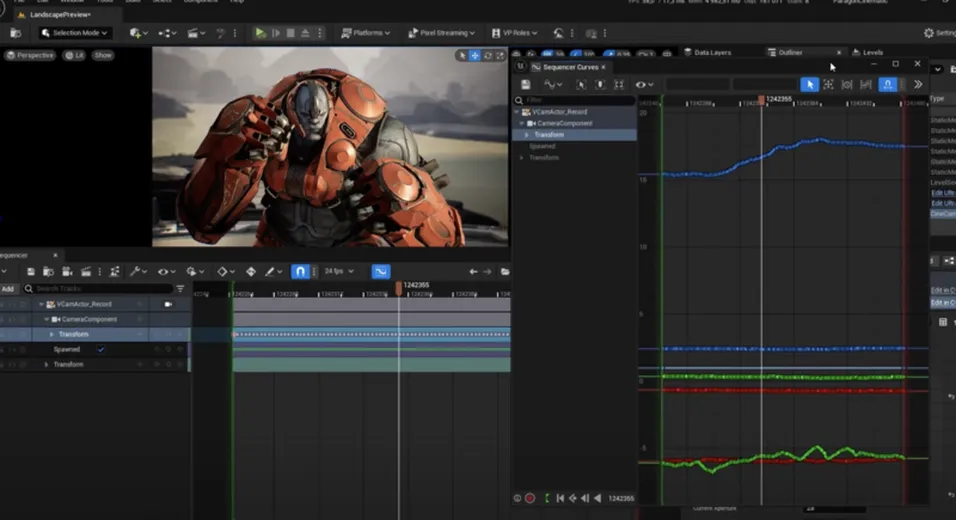Image resolution: width=956 pixels, height=520 pixels.
Task: Click the render movie clapperboard icon in Sequencer
Action: pyautogui.click(x=86, y=272)
